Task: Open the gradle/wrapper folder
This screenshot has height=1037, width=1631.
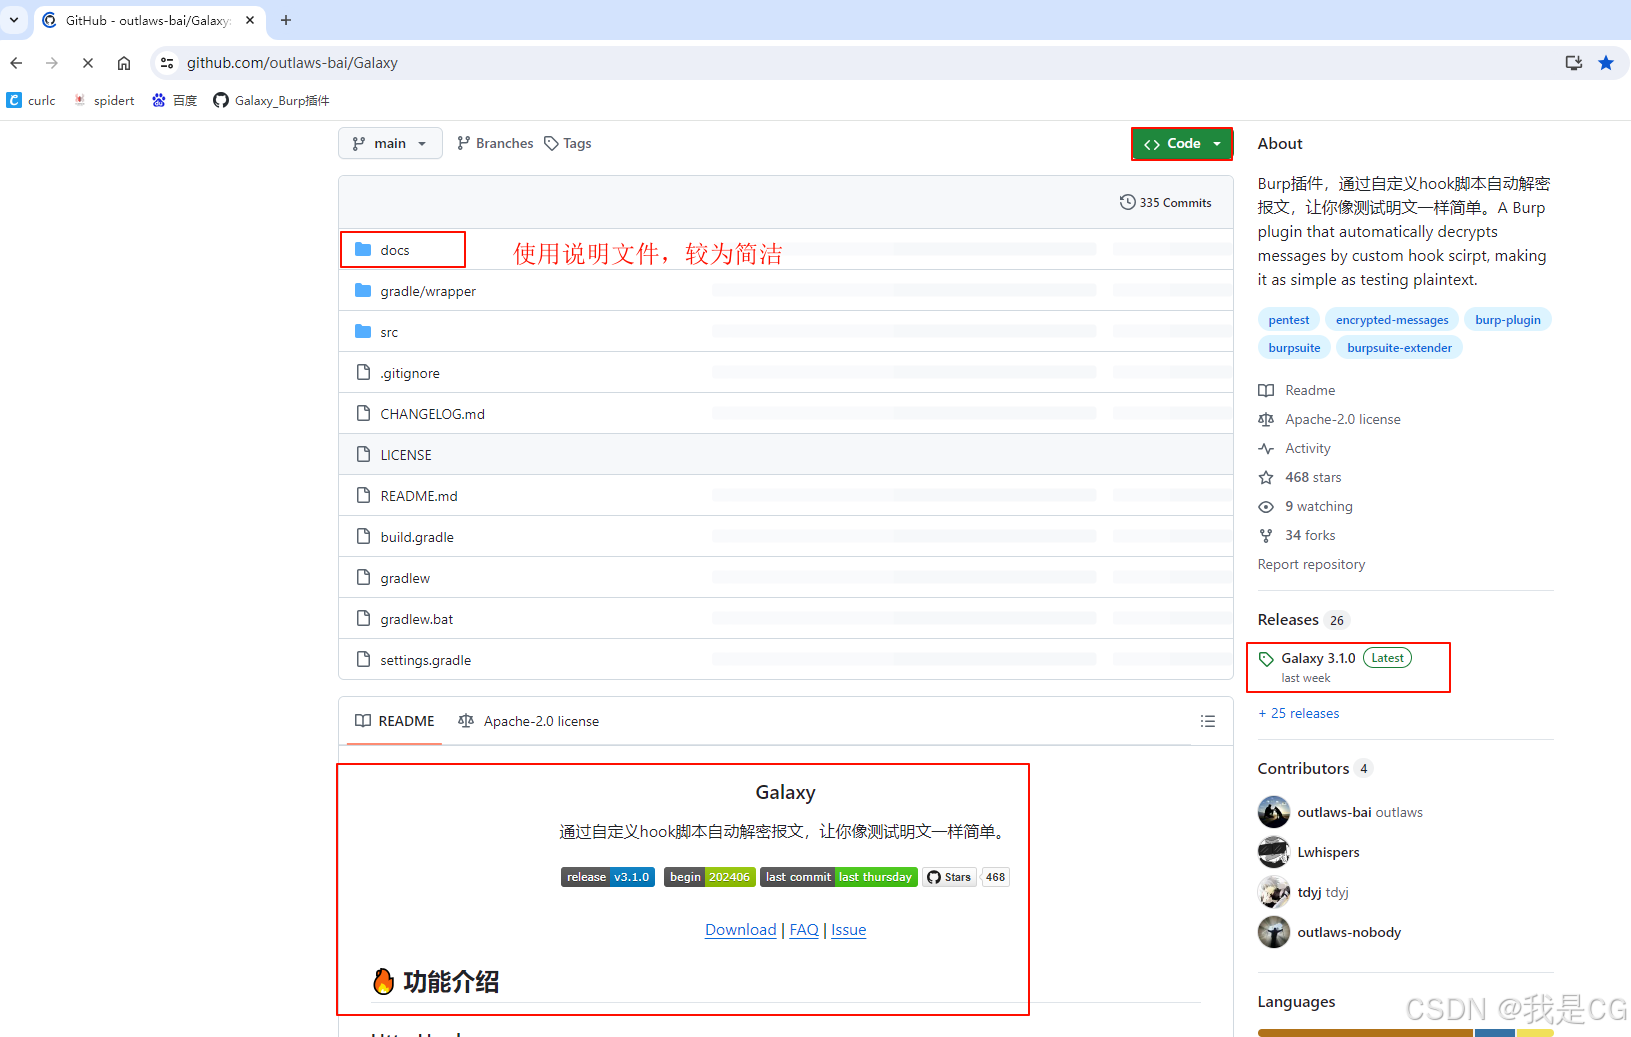Action: click(428, 291)
